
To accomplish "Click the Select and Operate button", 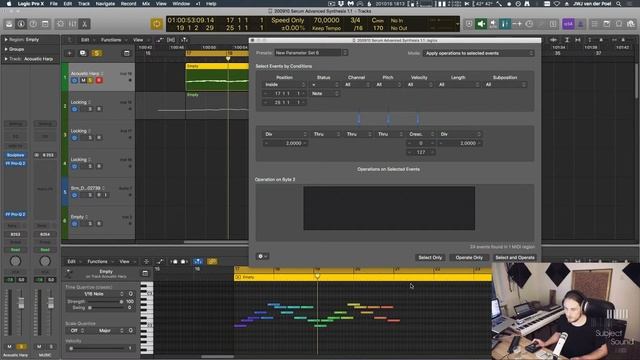I will coord(515,258).
